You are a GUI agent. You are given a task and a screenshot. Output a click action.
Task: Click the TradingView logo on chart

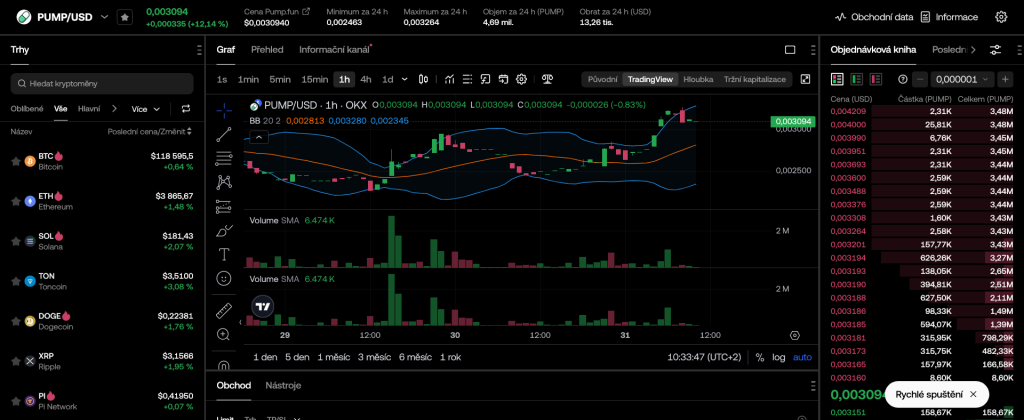pos(263,306)
